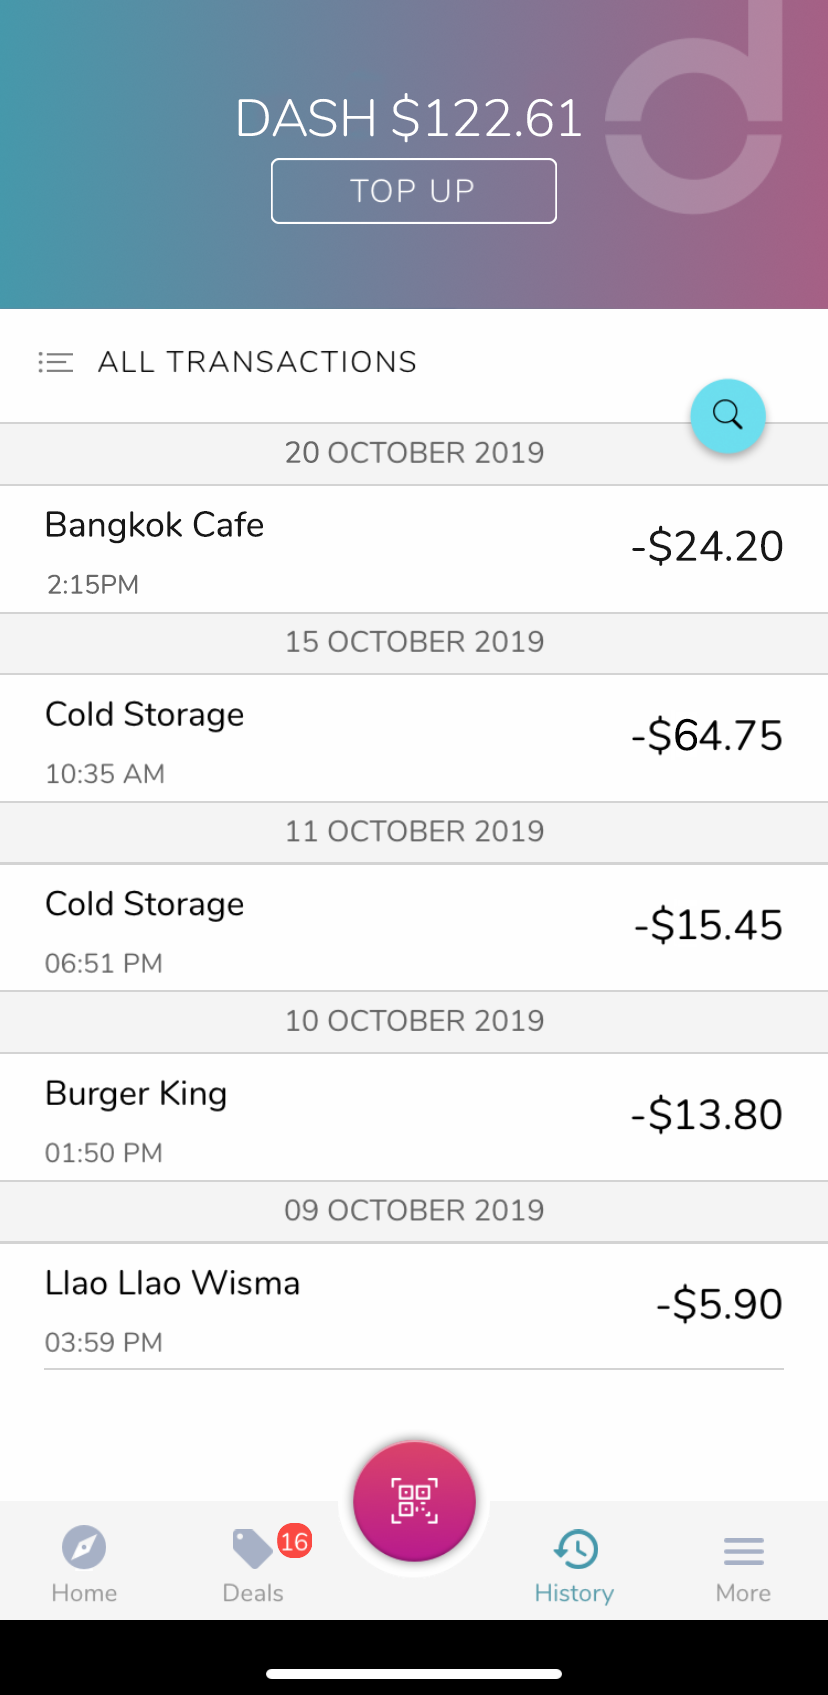This screenshot has height=1695, width=828.
Task: Open the Burger King transaction
Action: 414,1118
